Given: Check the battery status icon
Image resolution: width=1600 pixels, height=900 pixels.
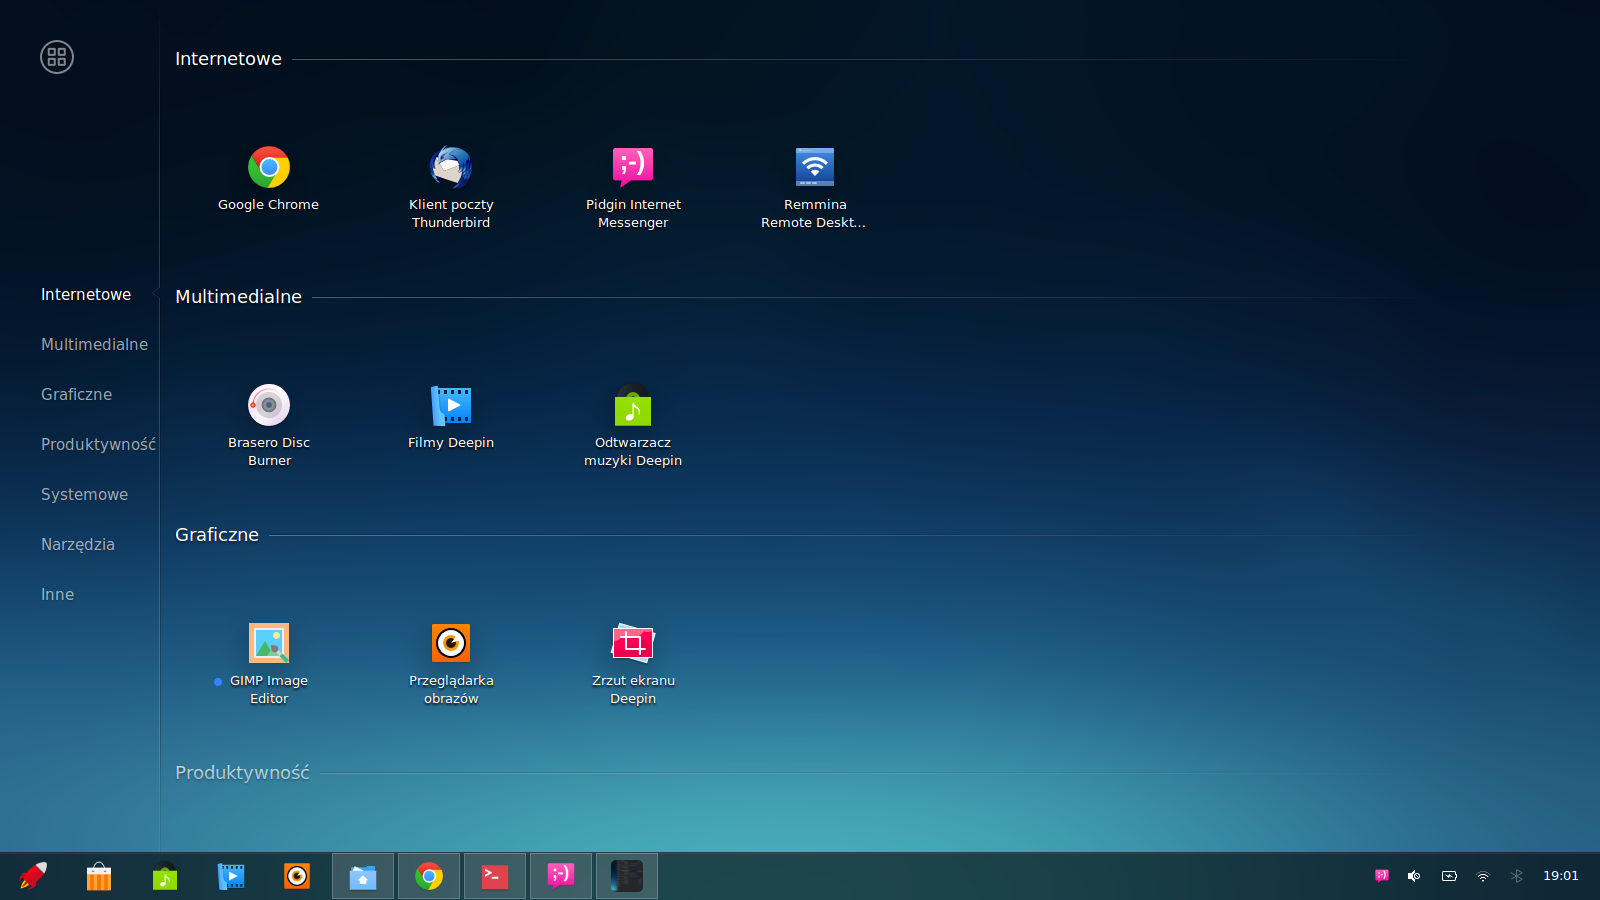Looking at the screenshot, I should click(1449, 876).
